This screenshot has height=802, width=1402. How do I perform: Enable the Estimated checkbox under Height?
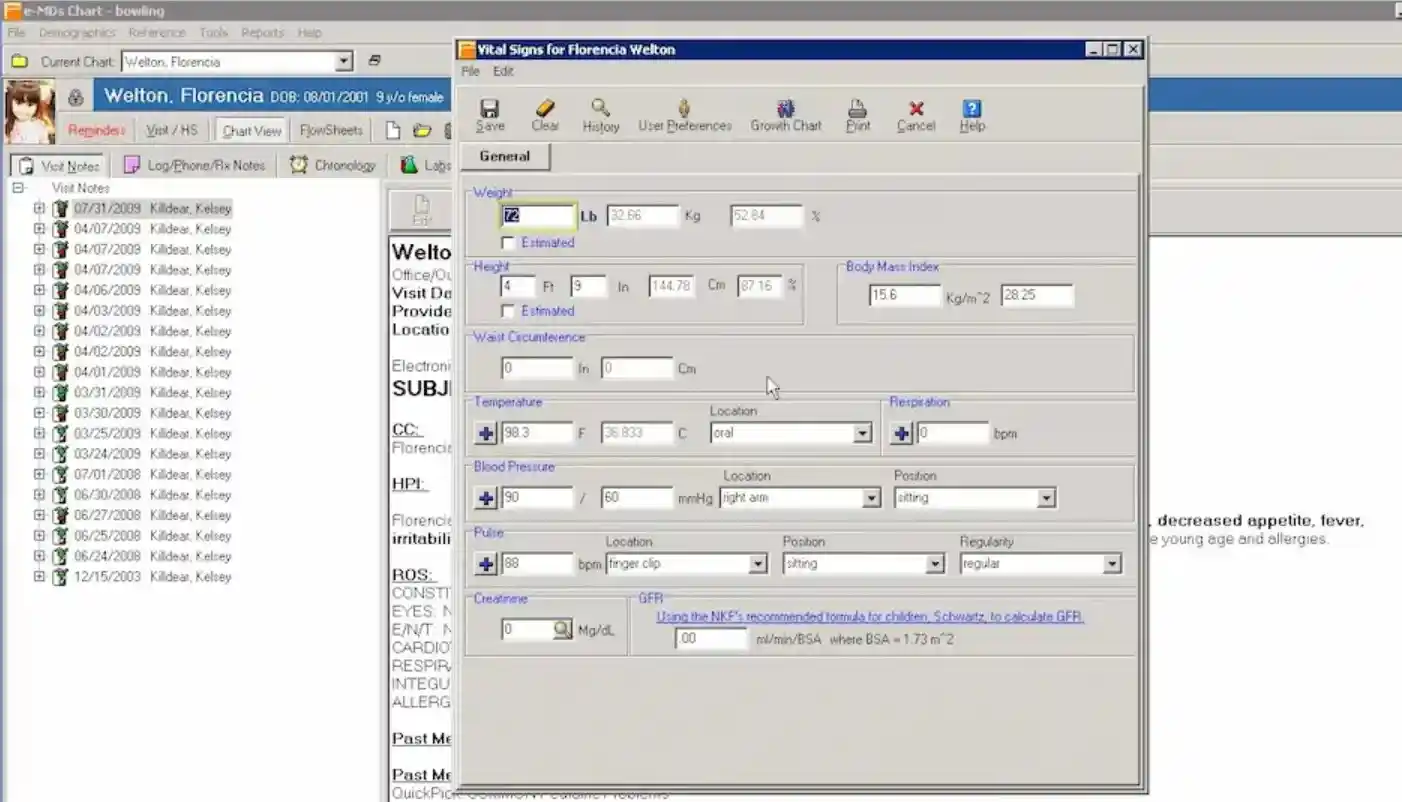pos(508,311)
